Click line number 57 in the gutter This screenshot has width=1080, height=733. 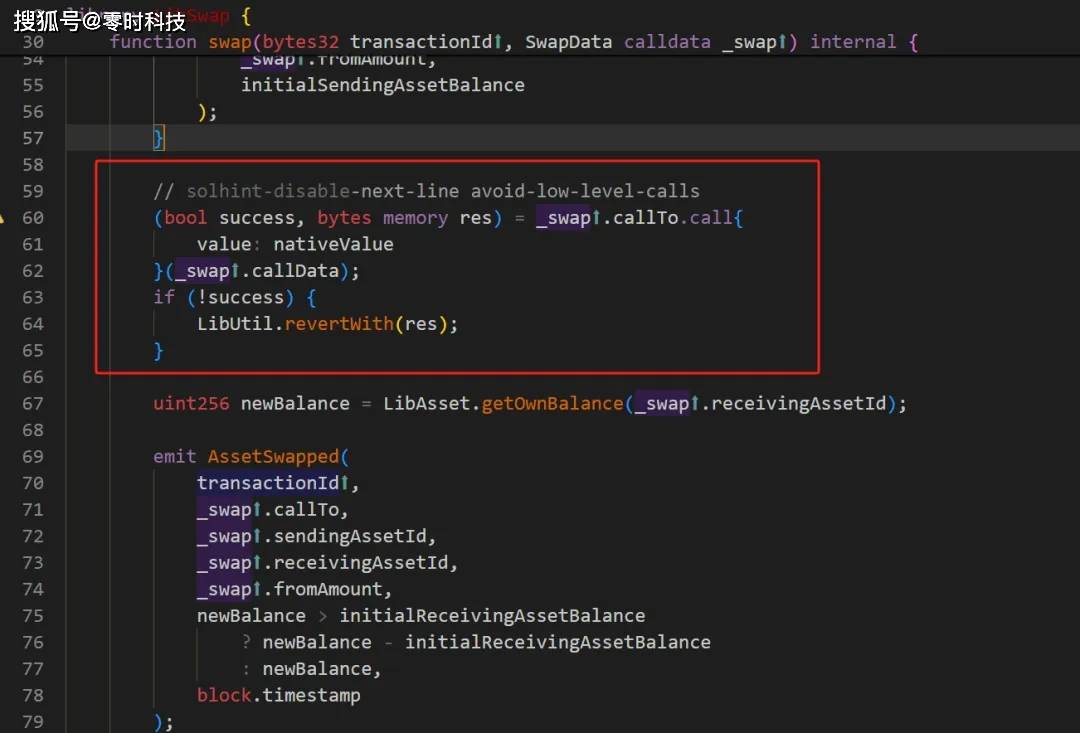[x=32, y=138]
